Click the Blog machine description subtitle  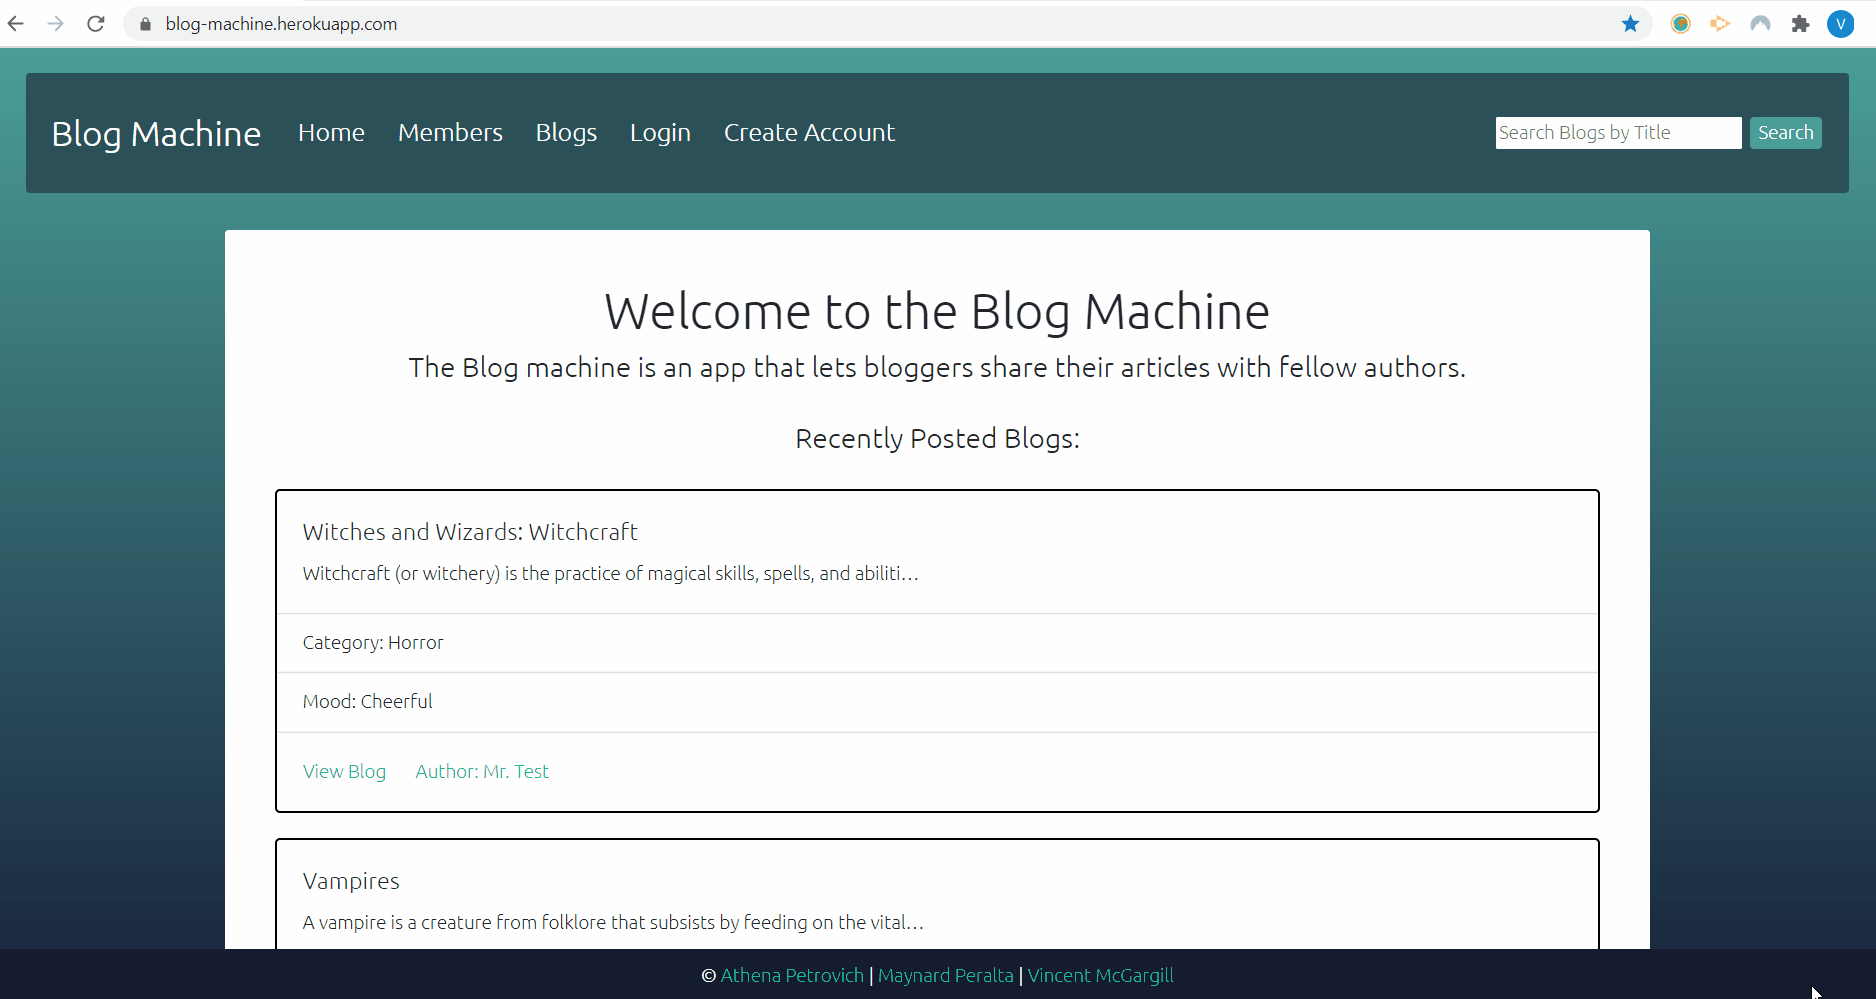pos(937,368)
